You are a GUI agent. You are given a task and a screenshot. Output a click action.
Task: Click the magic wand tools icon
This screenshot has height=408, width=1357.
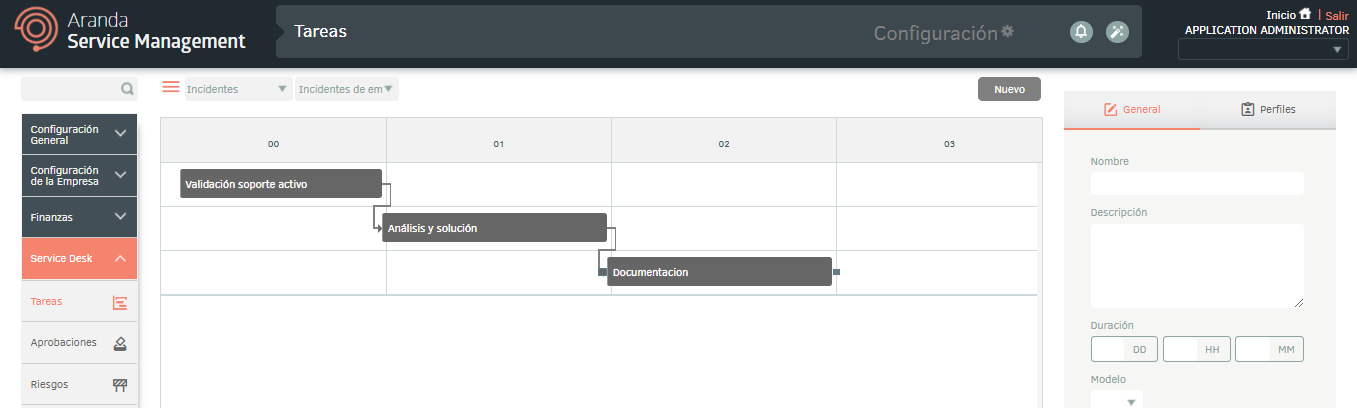pyautogui.click(x=1117, y=31)
